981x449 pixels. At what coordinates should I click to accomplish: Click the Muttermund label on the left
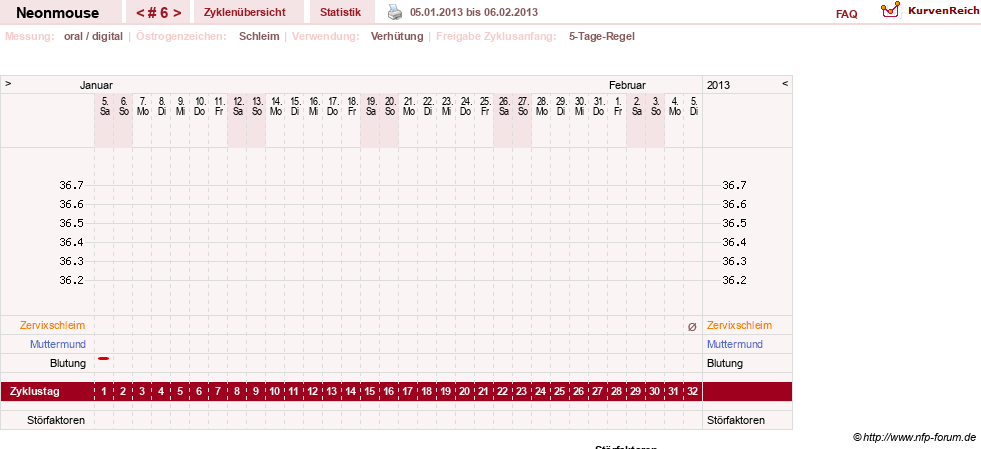pyautogui.click(x=58, y=344)
